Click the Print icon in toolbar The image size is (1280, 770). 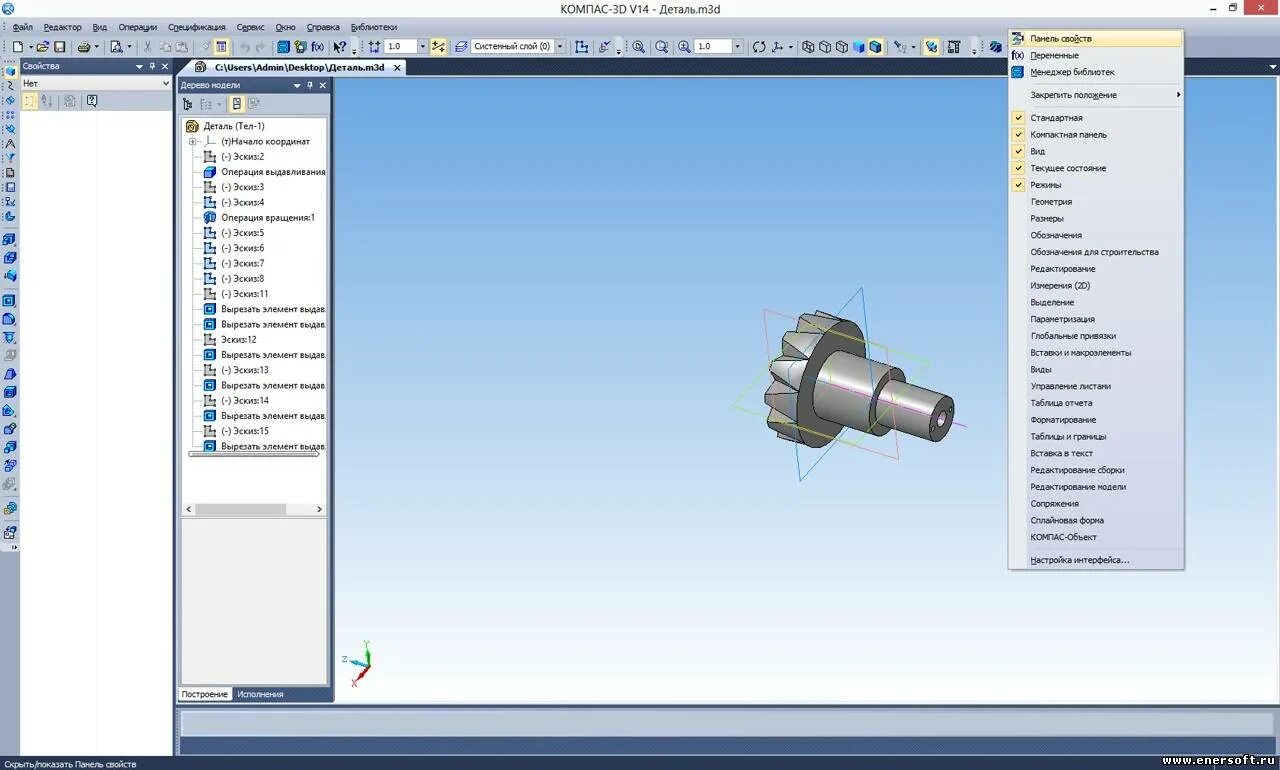pyautogui.click(x=84, y=47)
